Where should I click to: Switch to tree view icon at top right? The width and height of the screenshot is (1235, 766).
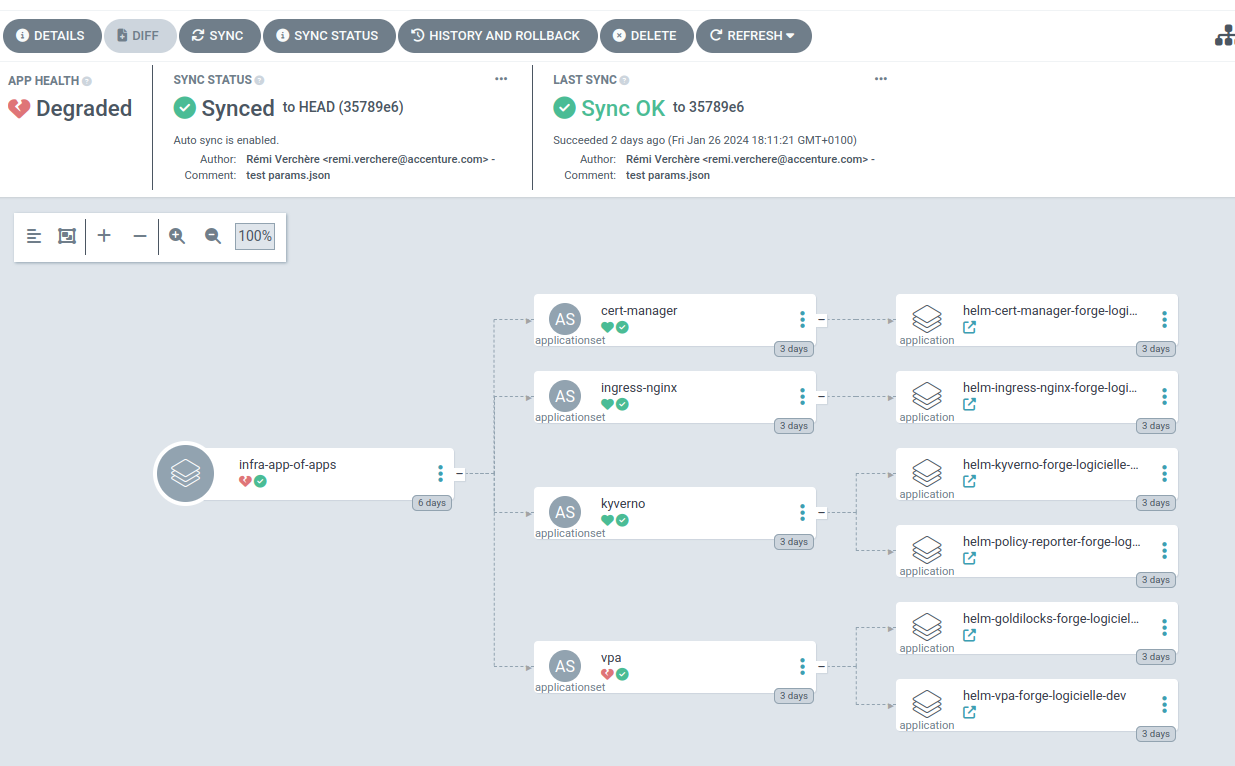(1224, 36)
